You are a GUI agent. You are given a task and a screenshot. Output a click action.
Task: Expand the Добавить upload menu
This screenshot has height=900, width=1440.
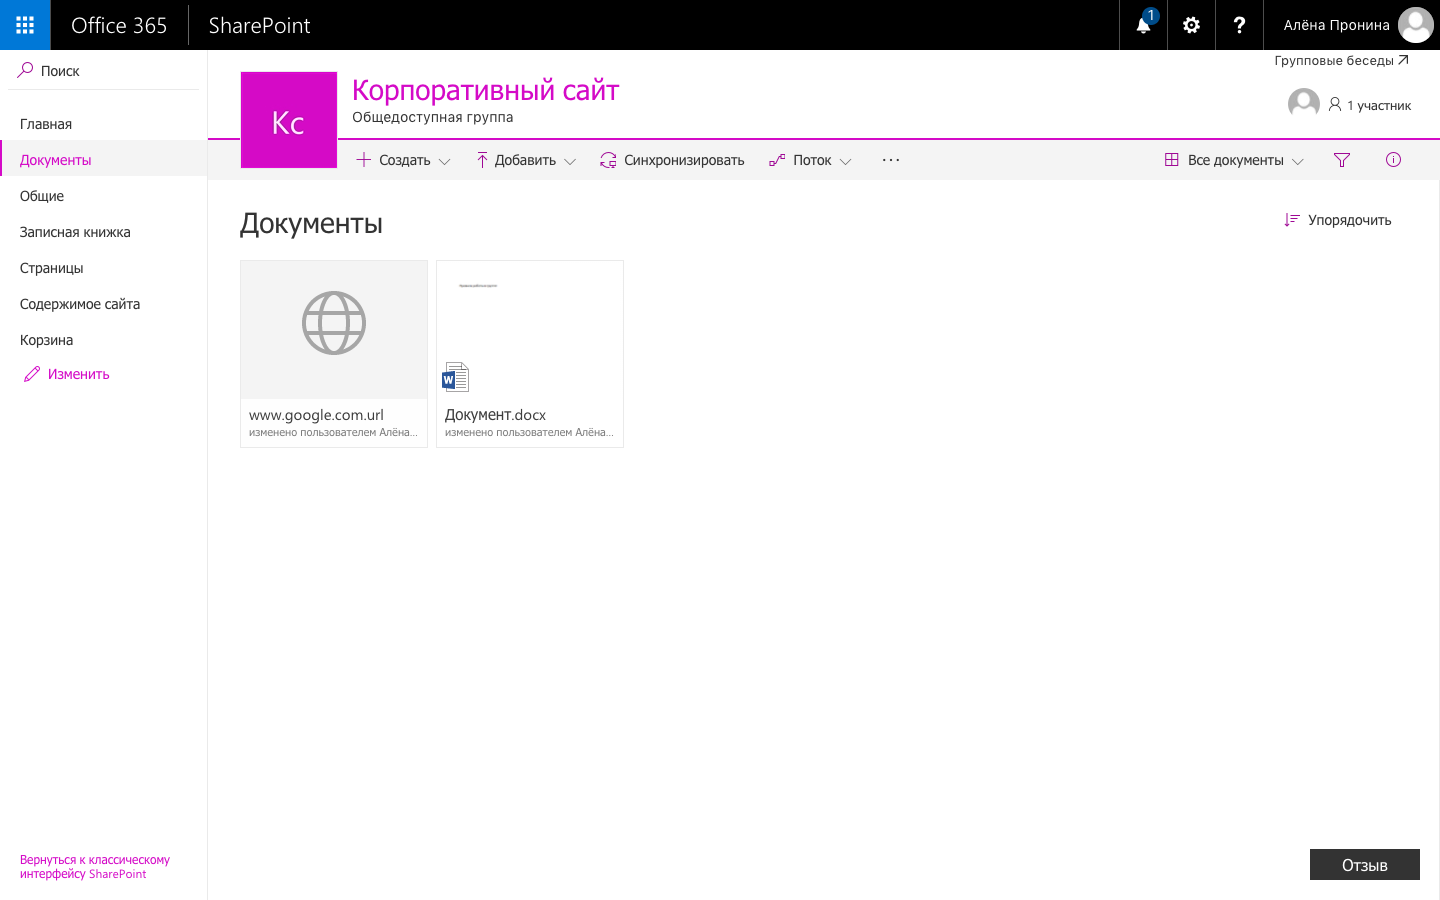(x=525, y=159)
